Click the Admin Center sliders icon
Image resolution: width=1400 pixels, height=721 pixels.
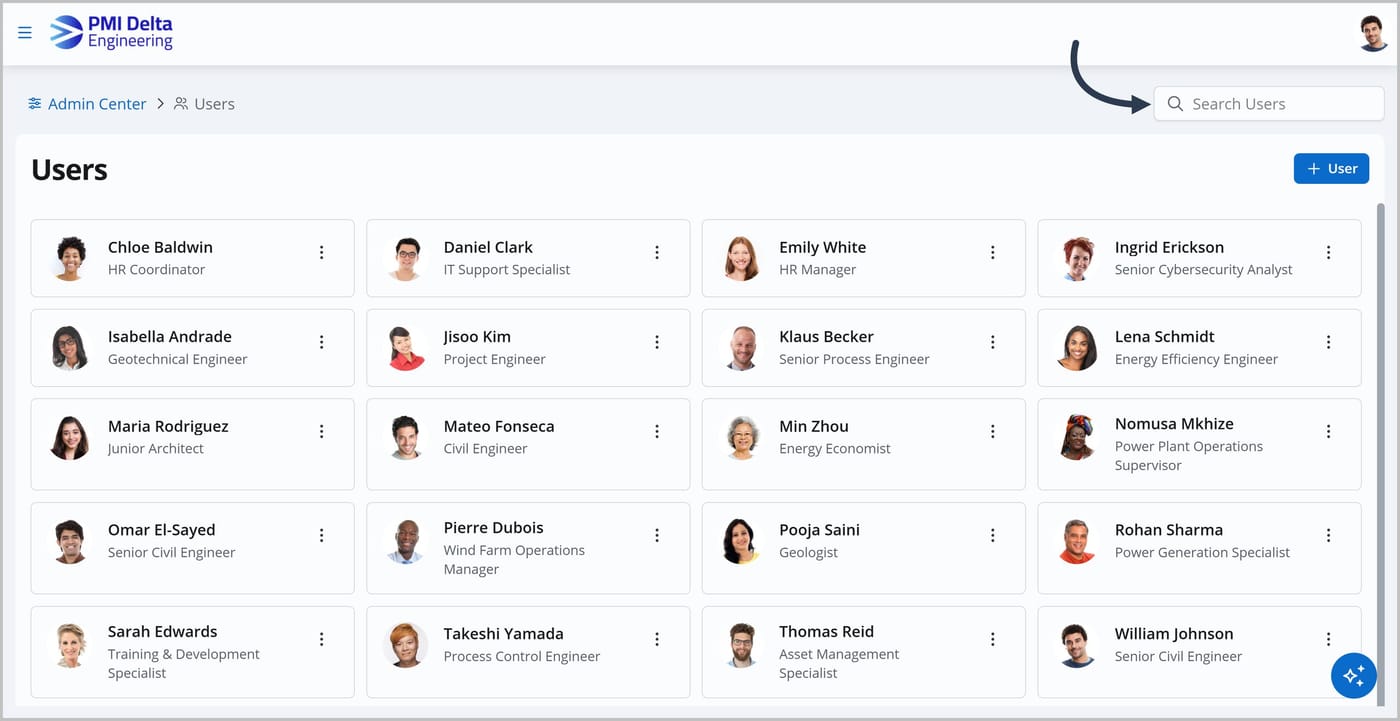click(35, 104)
